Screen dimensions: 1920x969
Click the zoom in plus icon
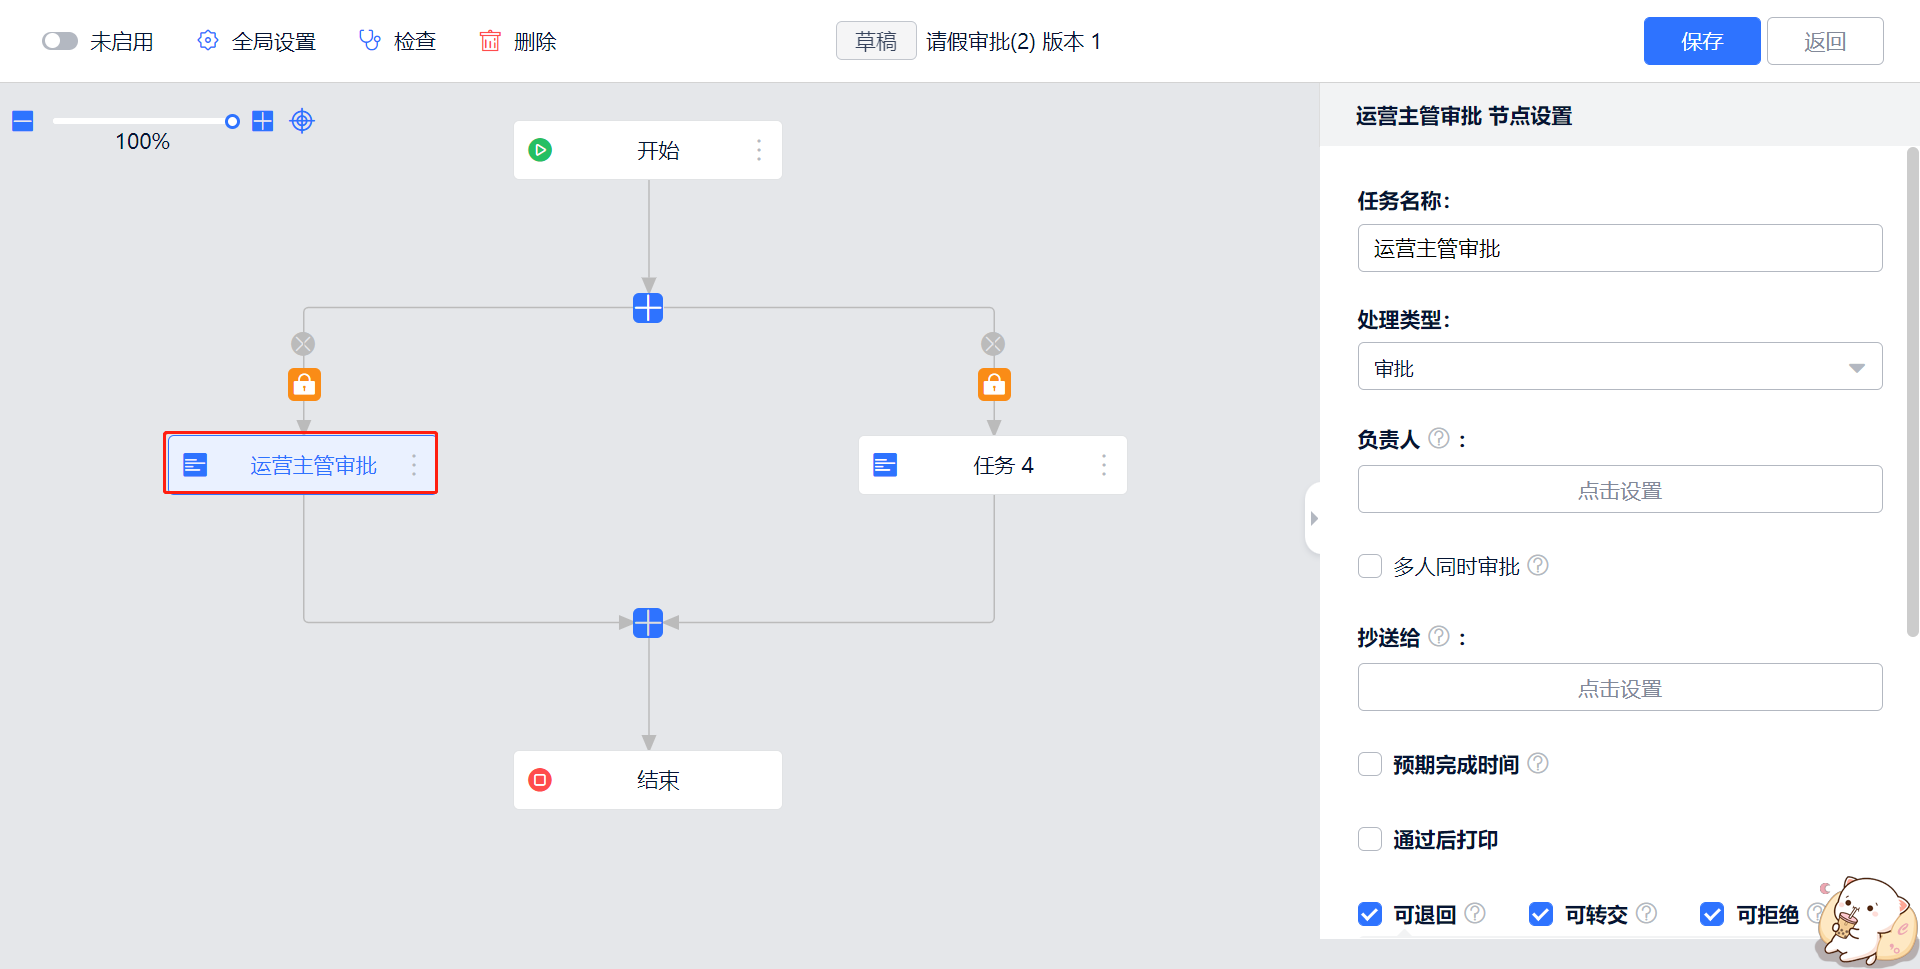coord(262,121)
